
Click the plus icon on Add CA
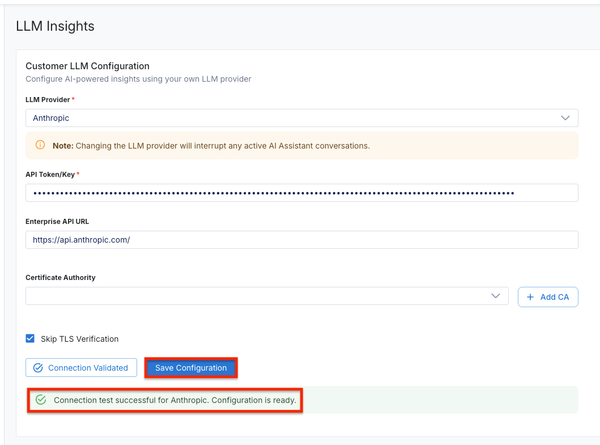530,297
